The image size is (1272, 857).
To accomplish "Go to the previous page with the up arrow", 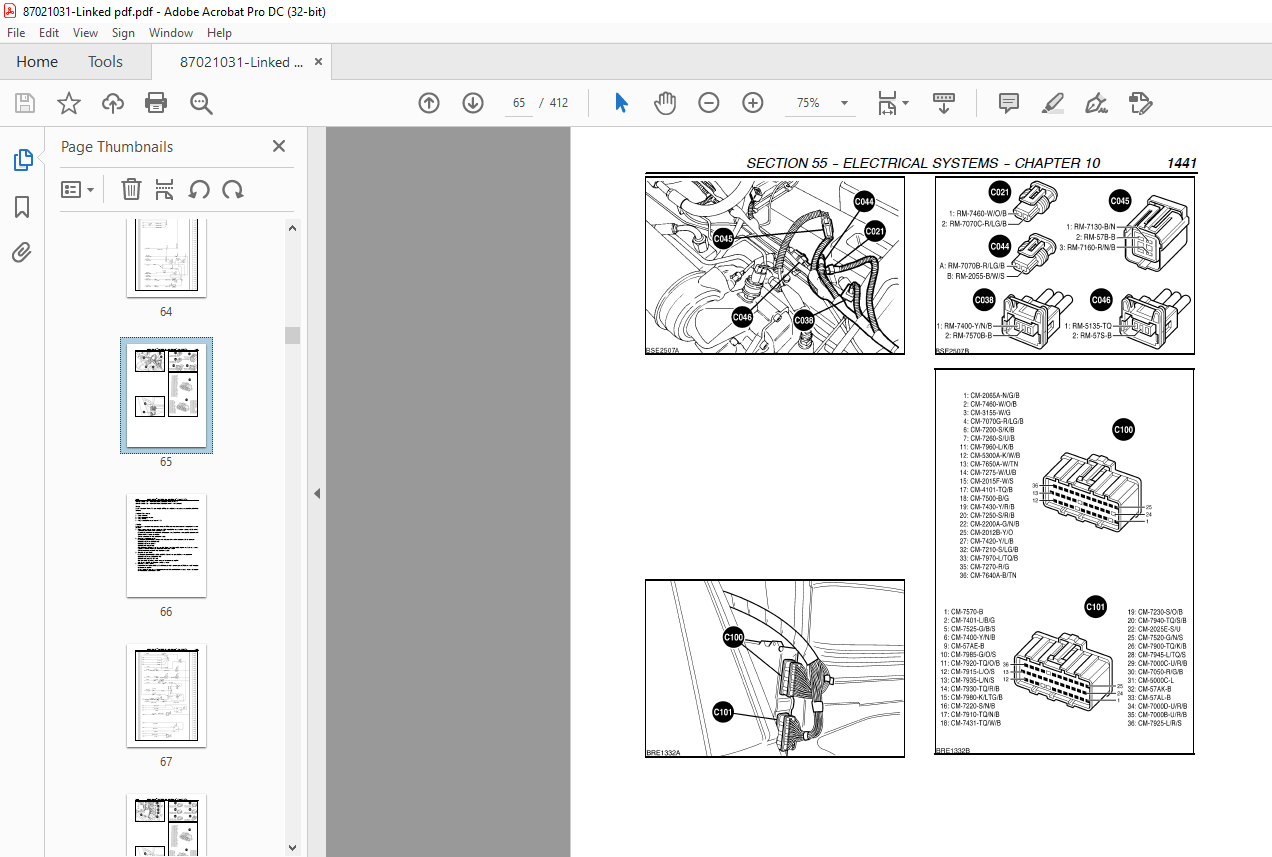I will (x=429, y=103).
